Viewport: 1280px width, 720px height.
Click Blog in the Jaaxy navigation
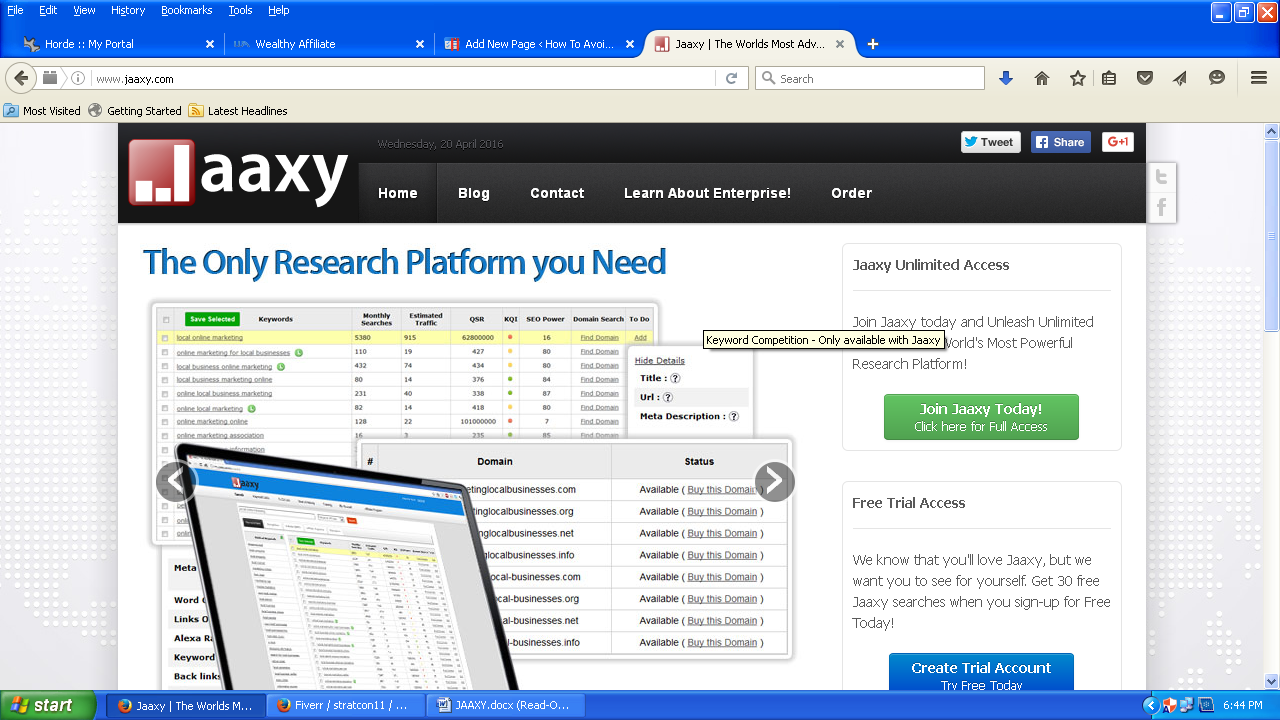tap(474, 193)
